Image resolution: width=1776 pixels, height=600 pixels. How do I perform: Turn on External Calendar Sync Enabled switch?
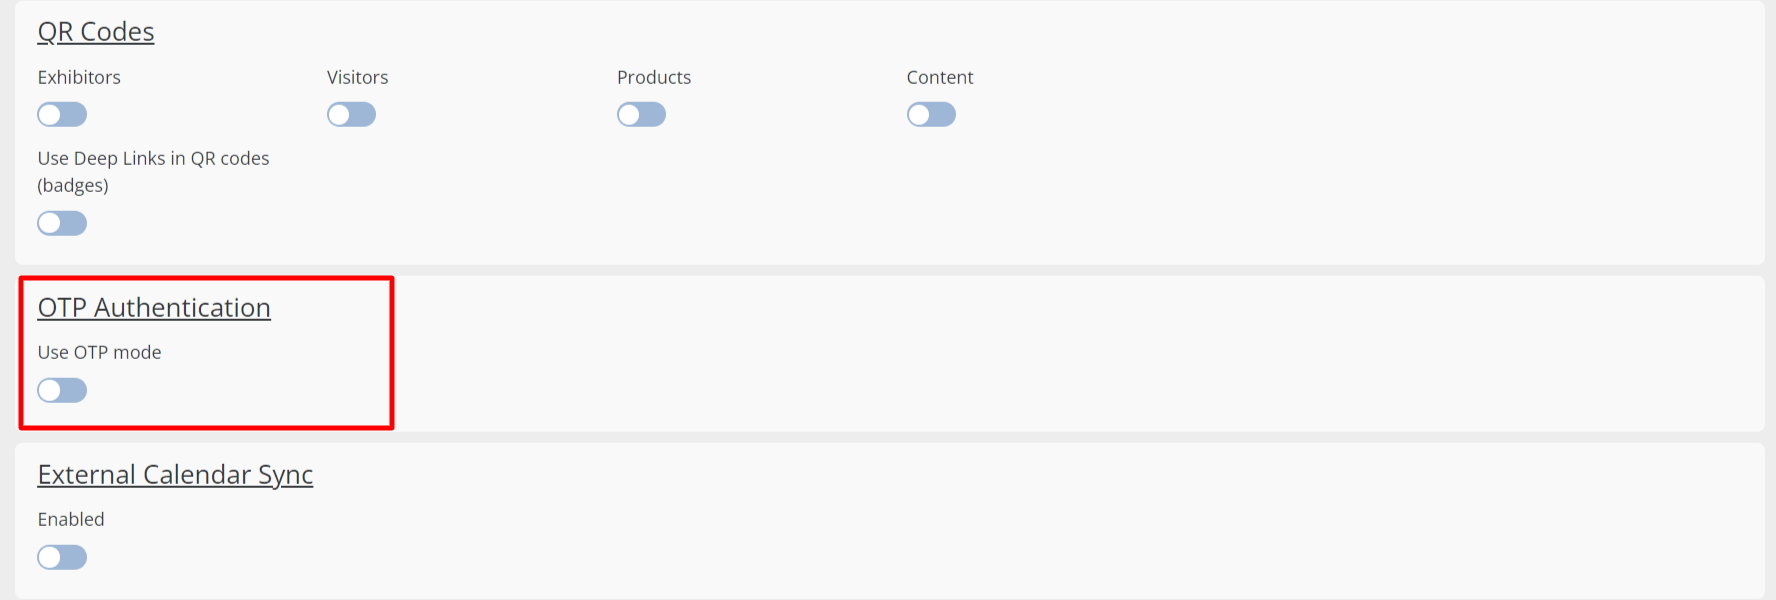pyautogui.click(x=62, y=557)
